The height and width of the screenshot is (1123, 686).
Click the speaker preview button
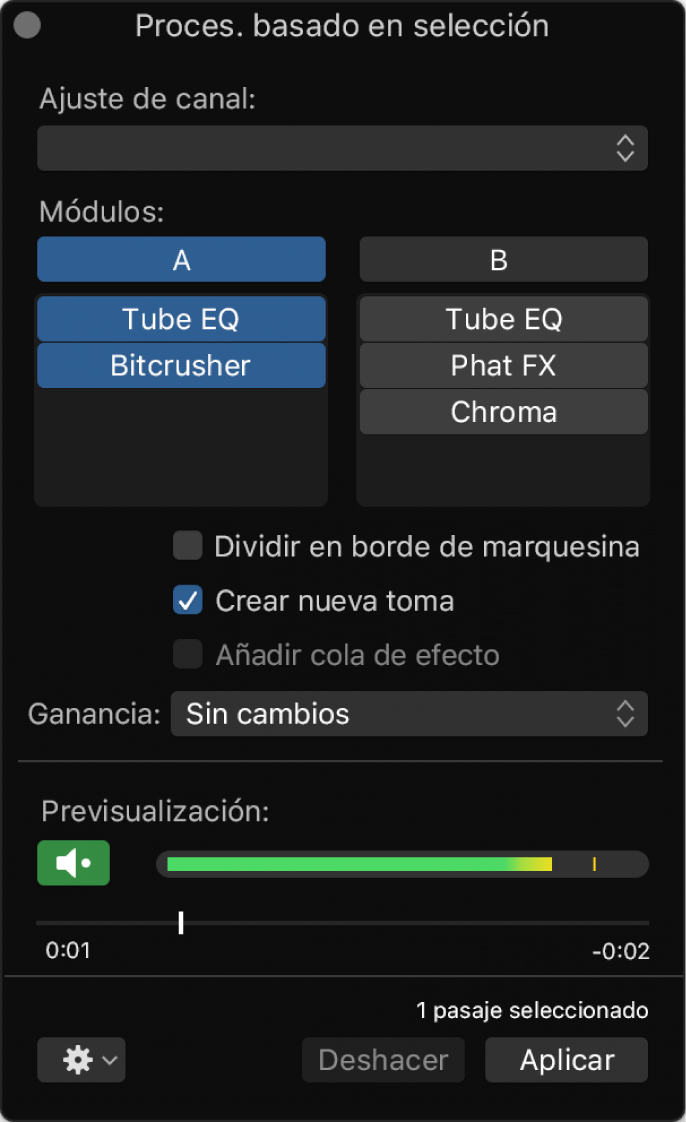[73, 863]
